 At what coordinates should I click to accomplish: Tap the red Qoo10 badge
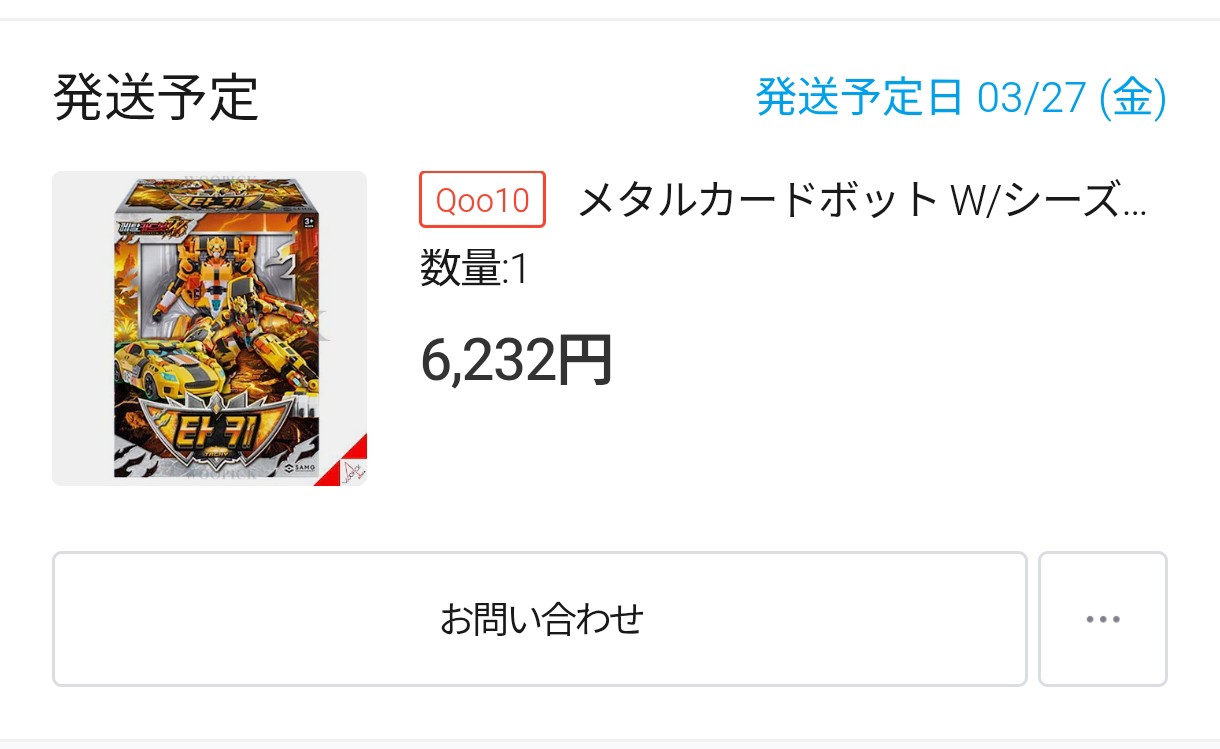482,200
